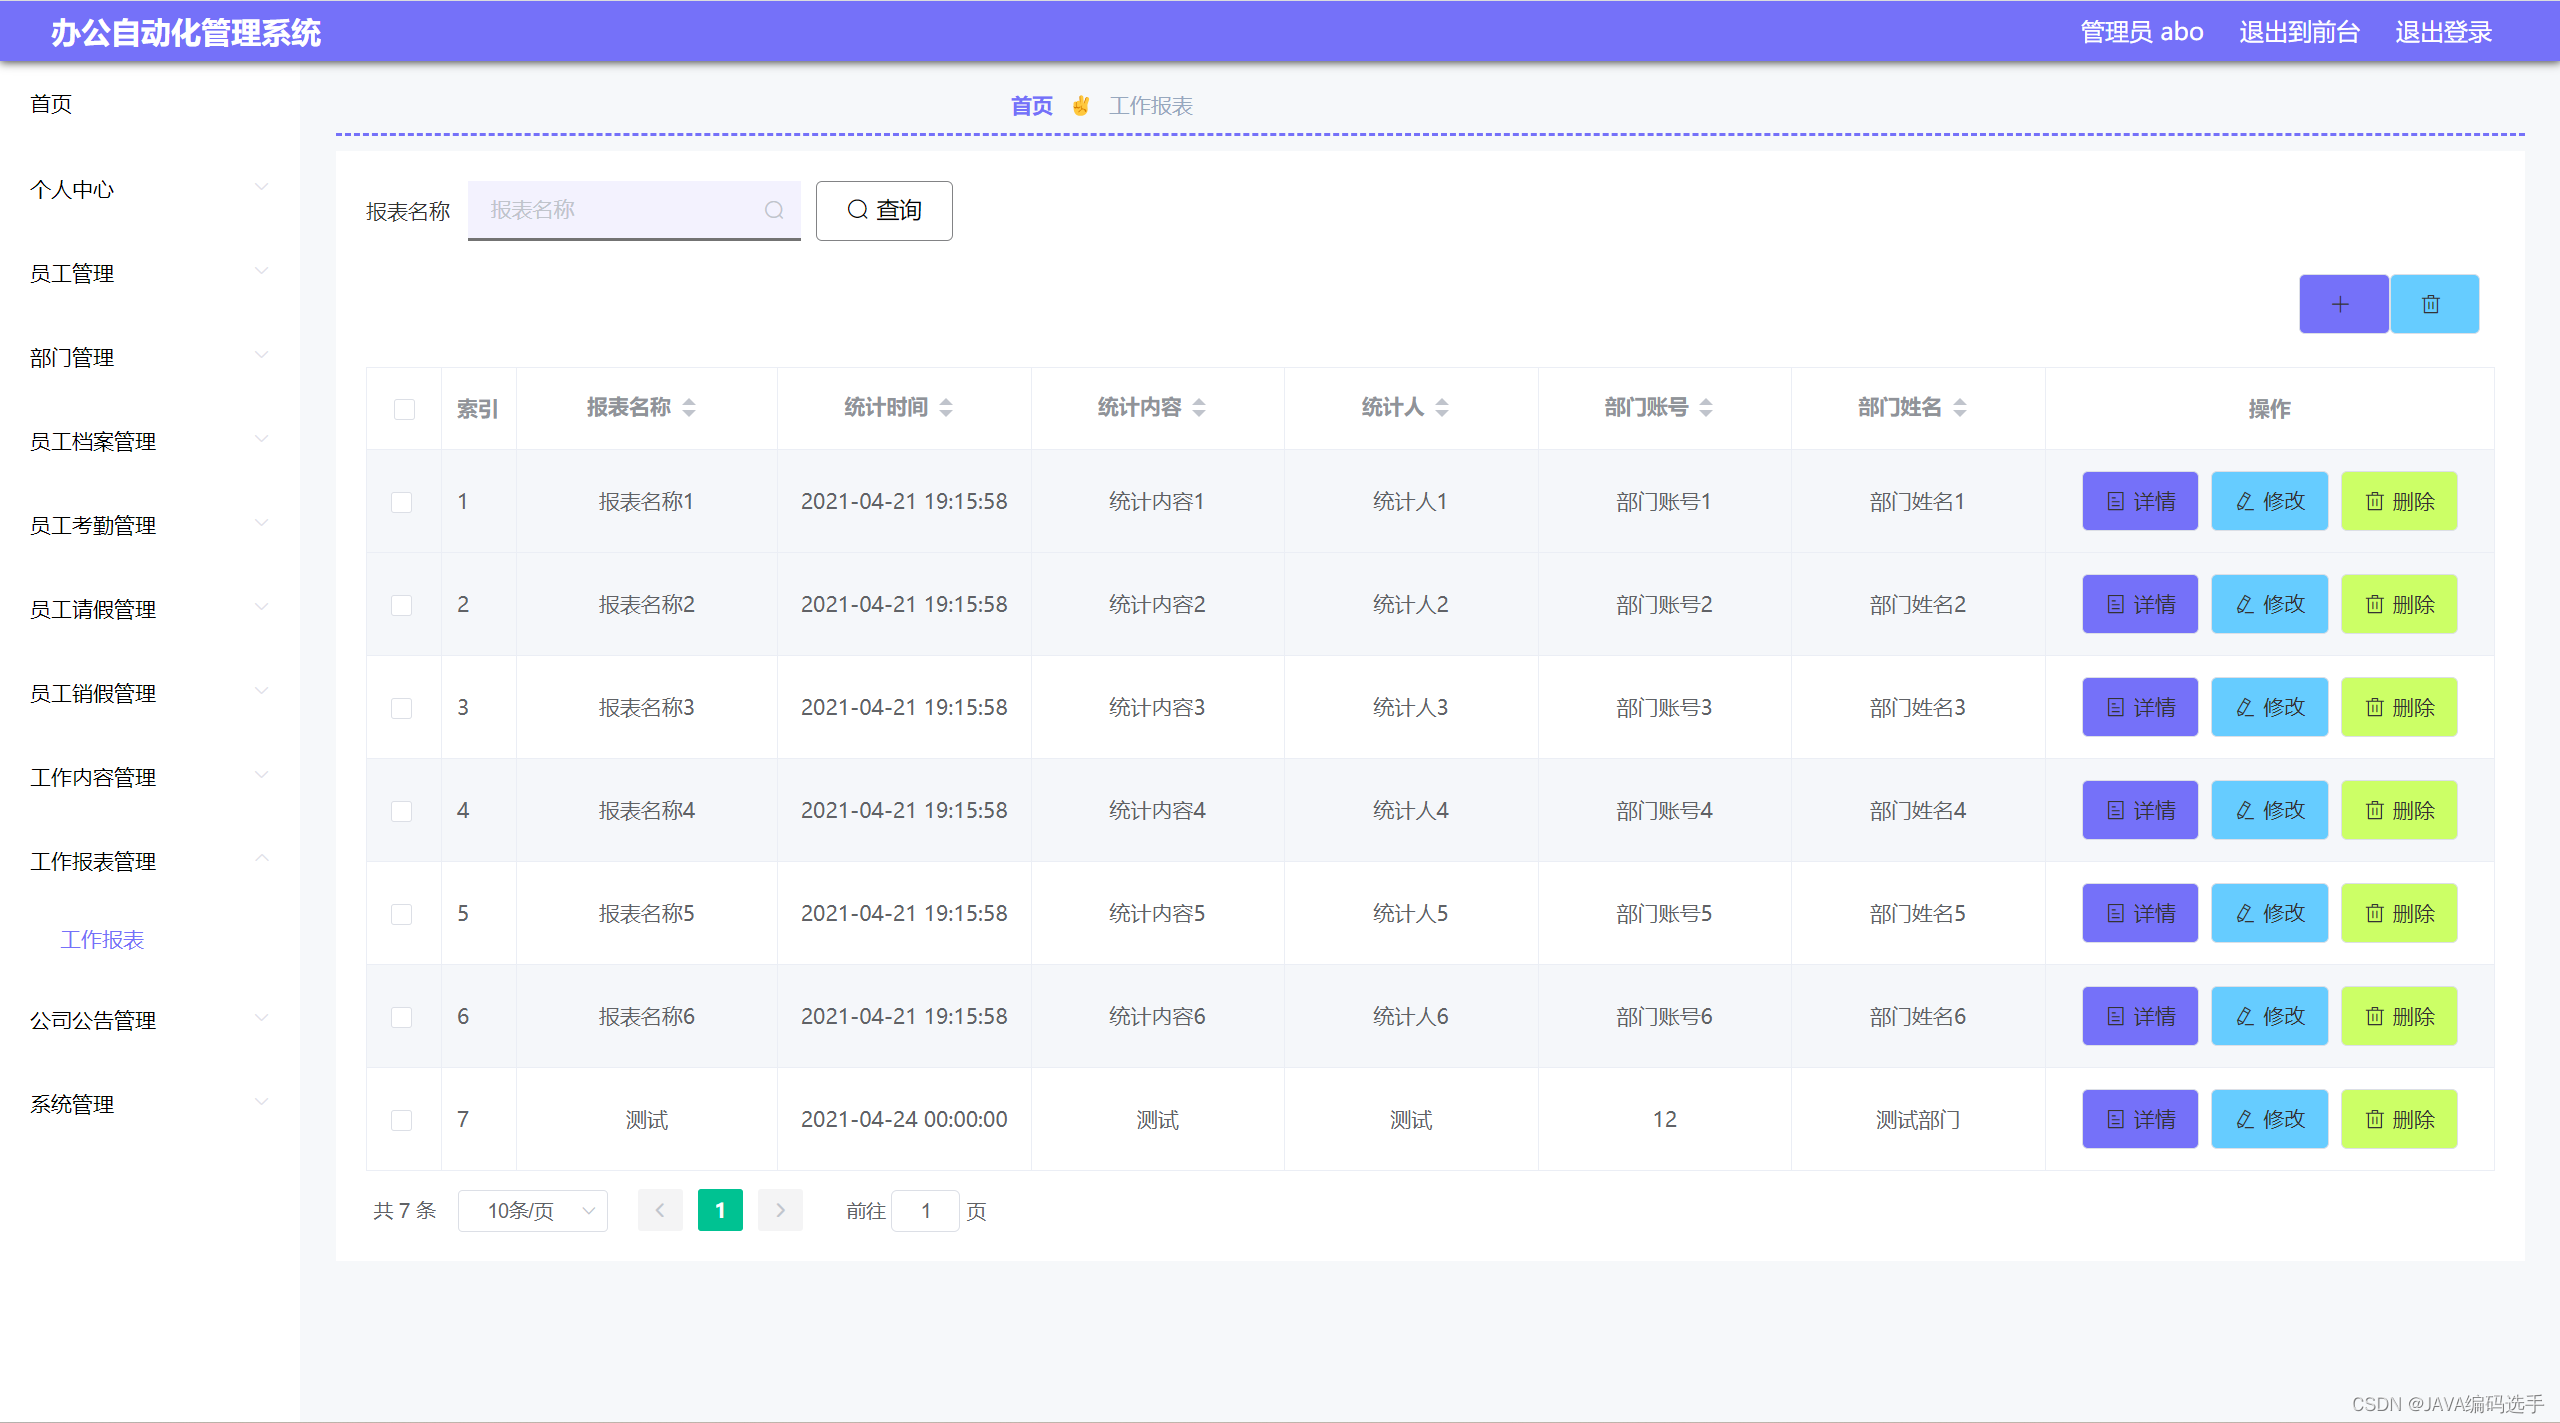The height and width of the screenshot is (1423, 2560).
Task: Sort by 部门姓名 column arrows
Action: click(x=1960, y=407)
